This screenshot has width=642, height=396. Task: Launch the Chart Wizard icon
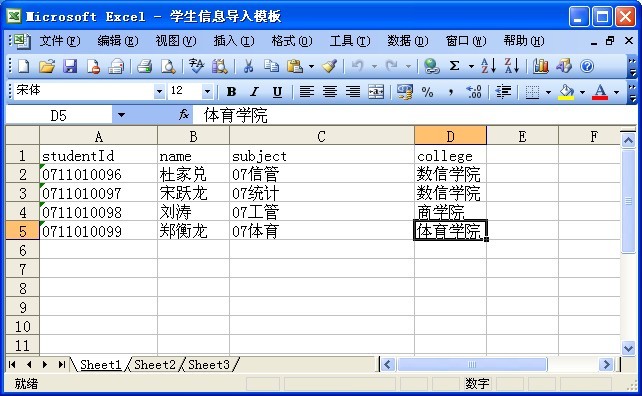[x=540, y=66]
